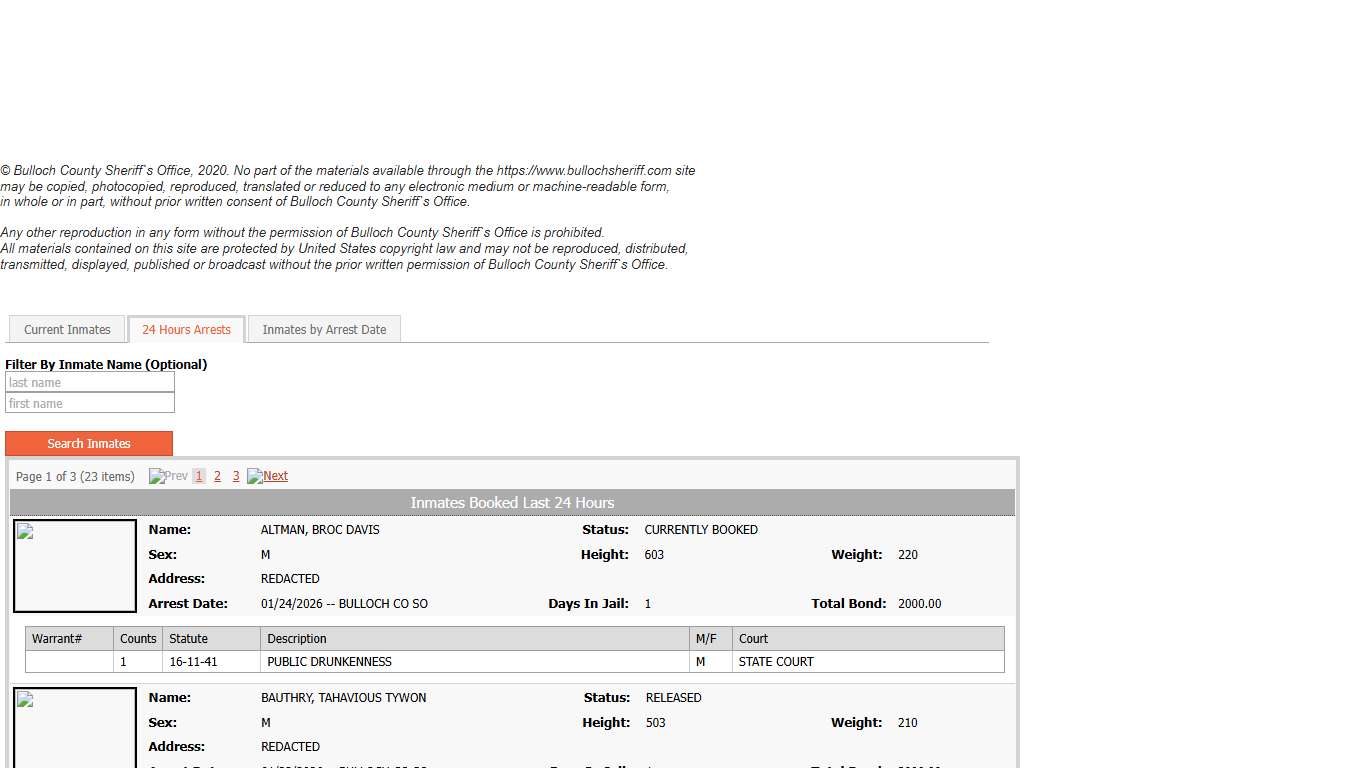Jump to page 2 of results
Screen dimensions: 1366x768
click(217, 477)
